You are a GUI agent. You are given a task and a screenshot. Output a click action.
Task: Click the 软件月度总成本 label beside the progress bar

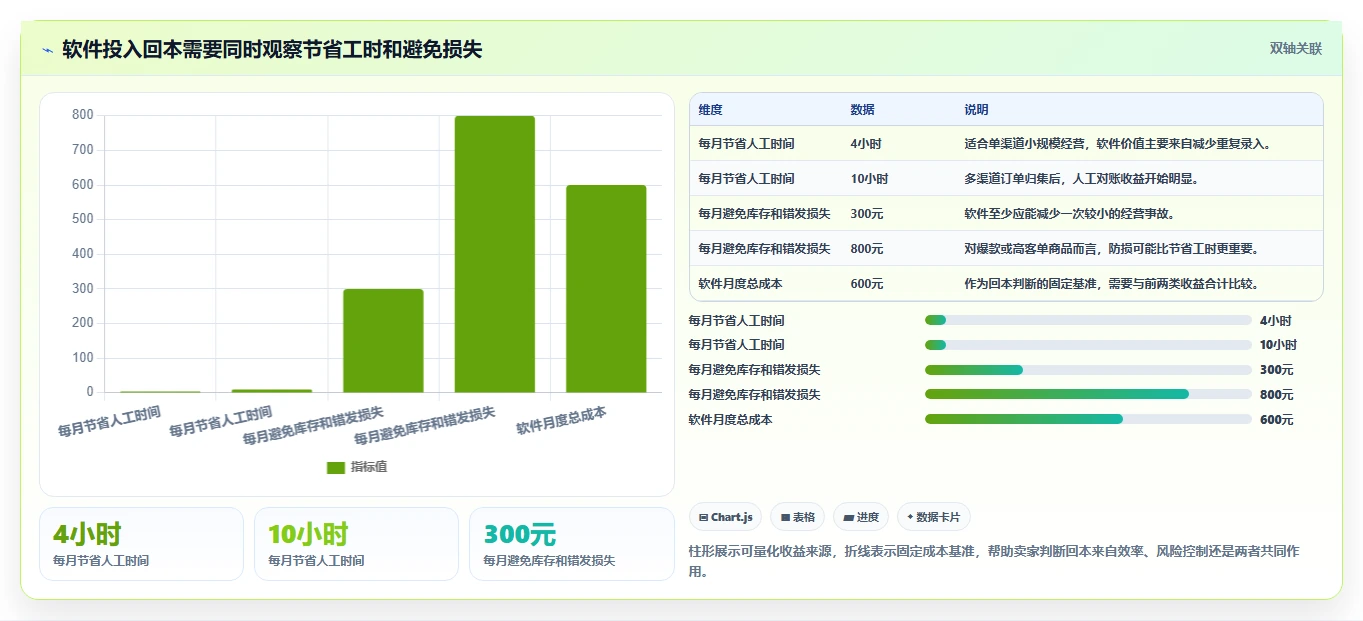pyautogui.click(x=730, y=420)
